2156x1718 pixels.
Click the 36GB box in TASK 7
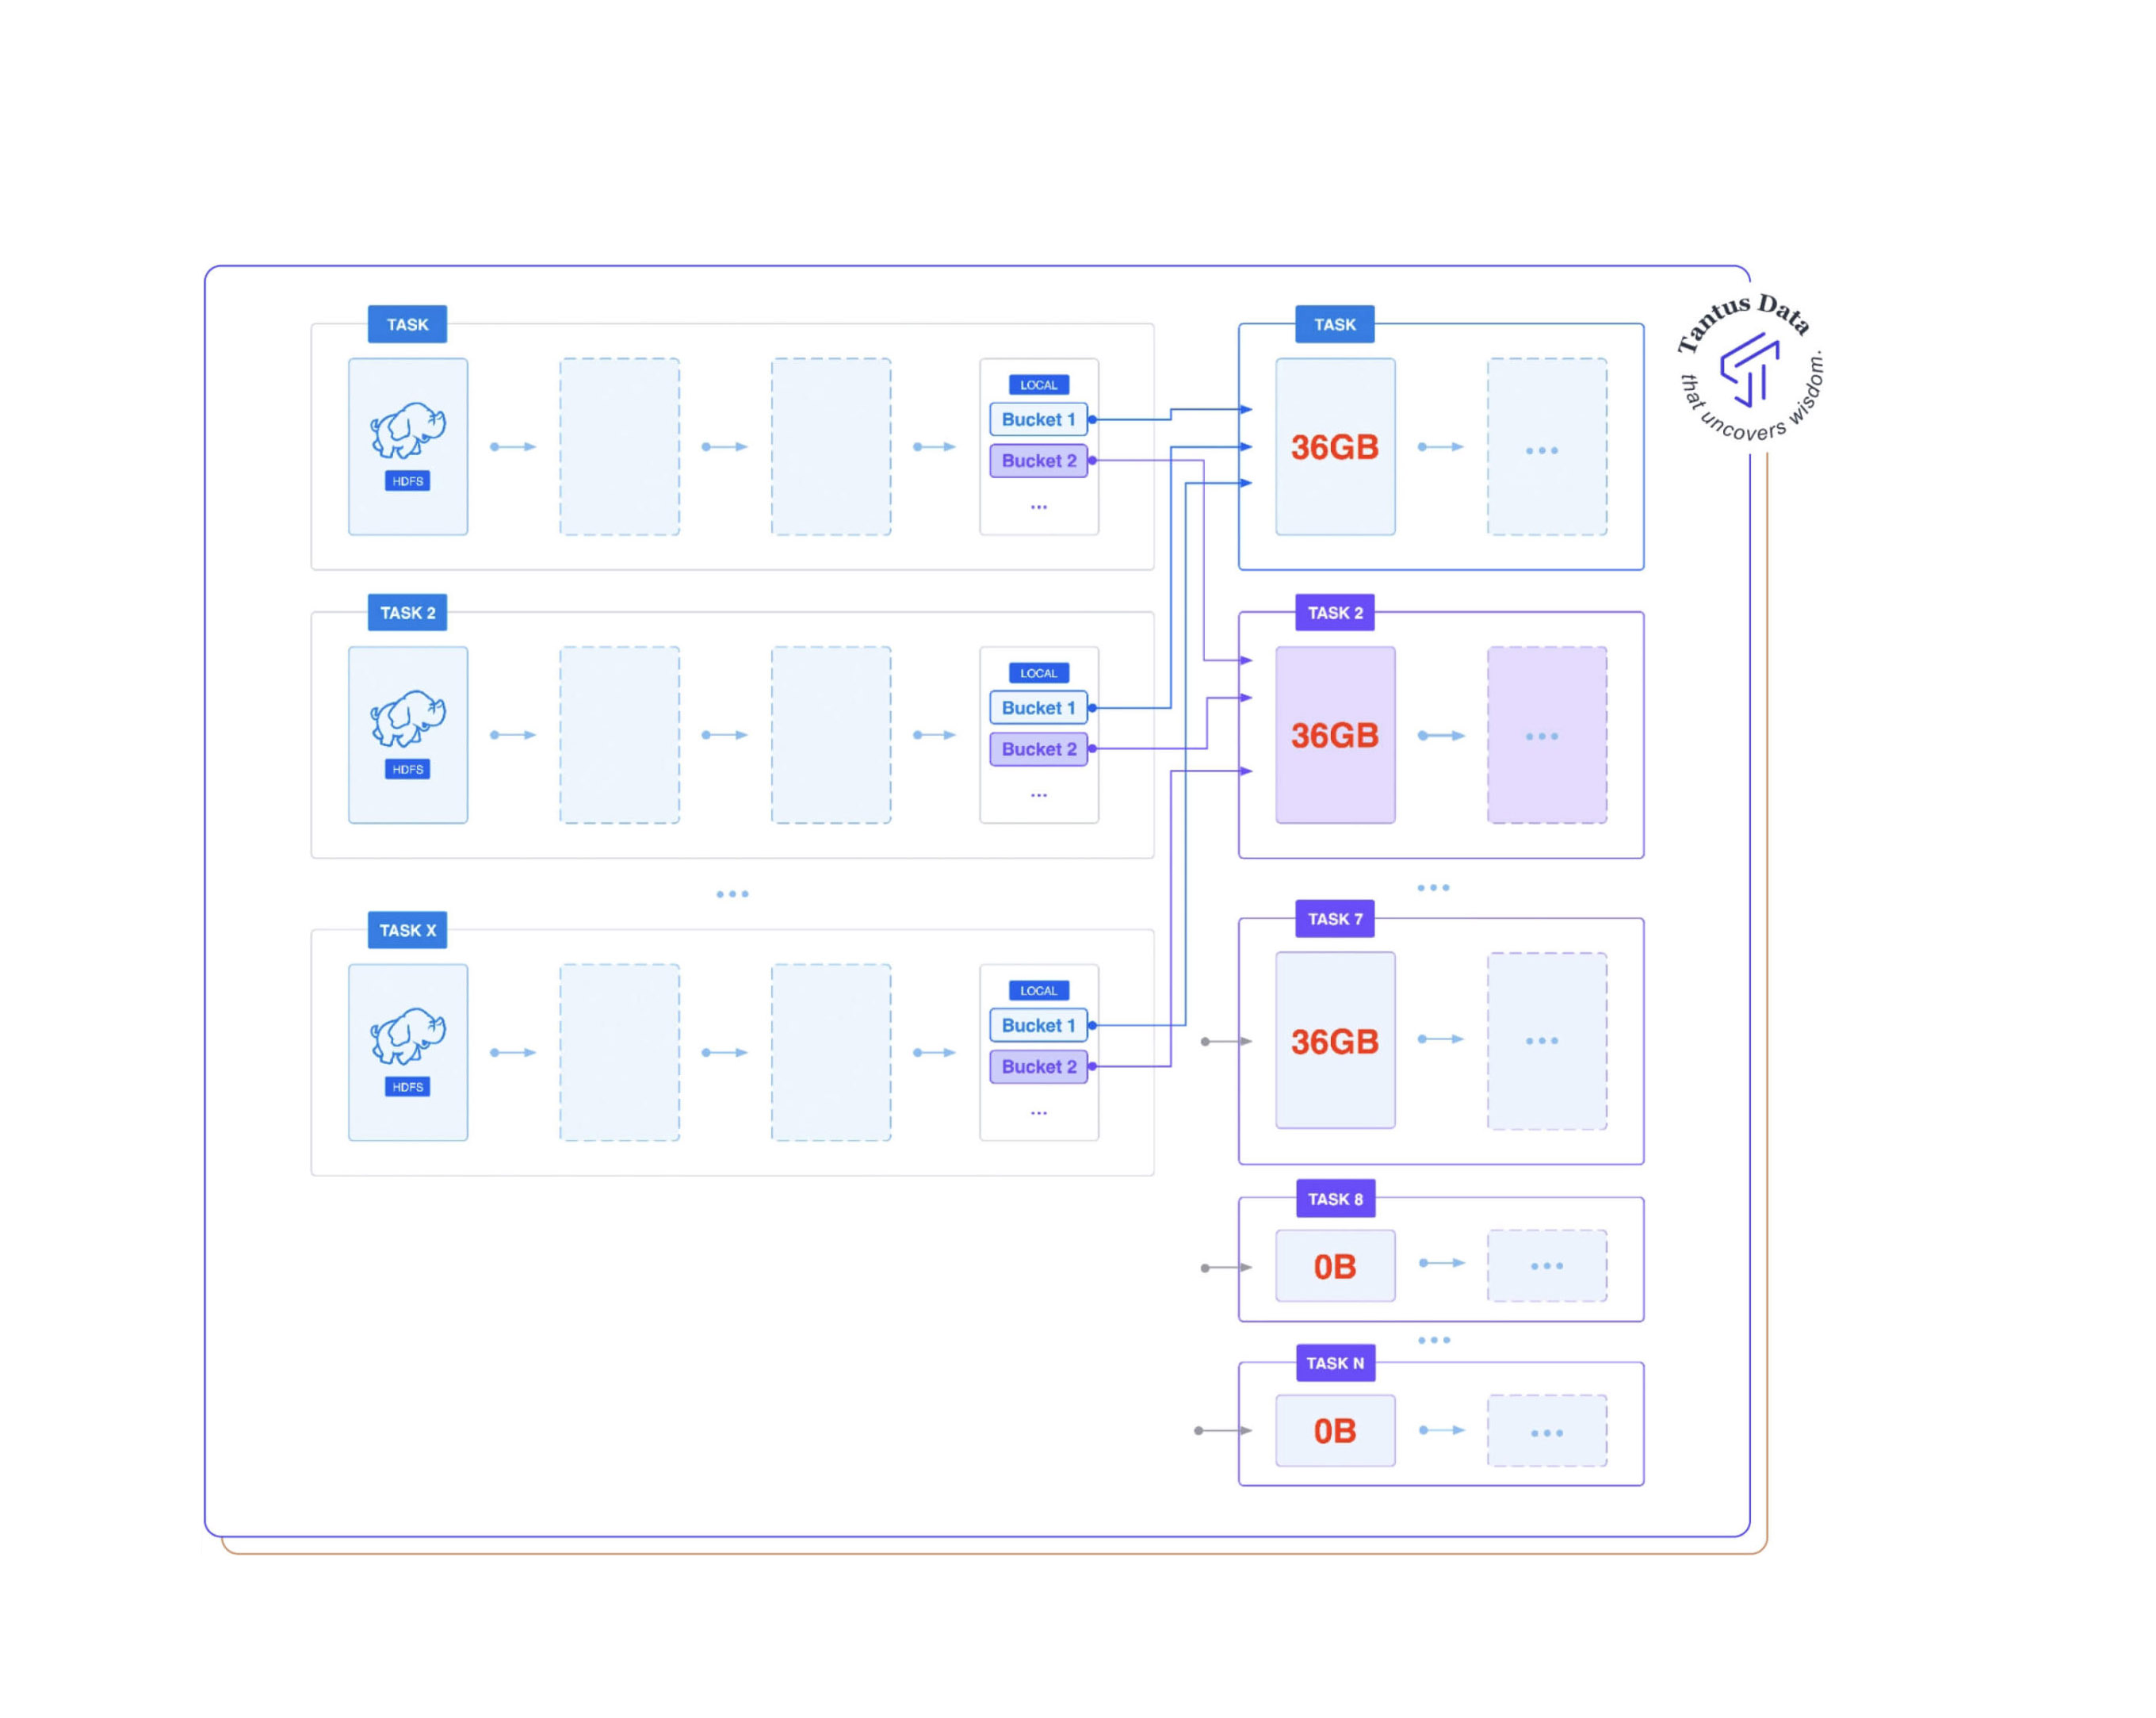(x=1335, y=1040)
